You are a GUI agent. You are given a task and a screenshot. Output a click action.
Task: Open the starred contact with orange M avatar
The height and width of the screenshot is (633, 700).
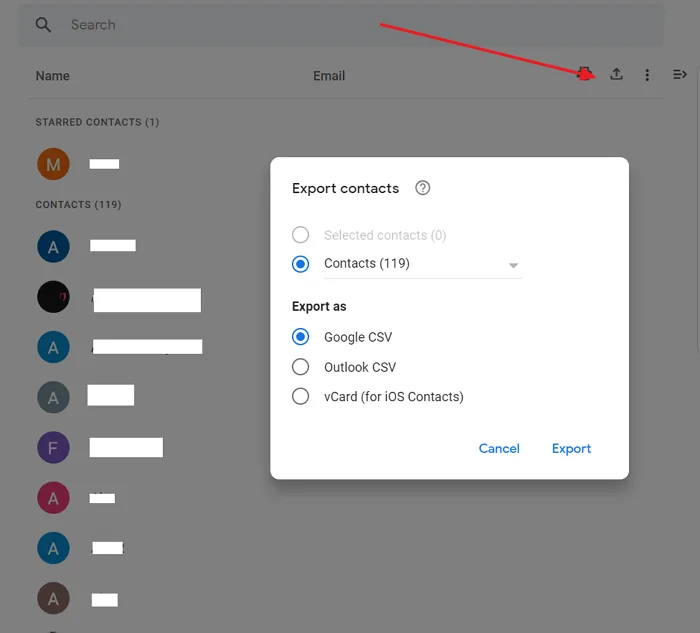coord(53,164)
